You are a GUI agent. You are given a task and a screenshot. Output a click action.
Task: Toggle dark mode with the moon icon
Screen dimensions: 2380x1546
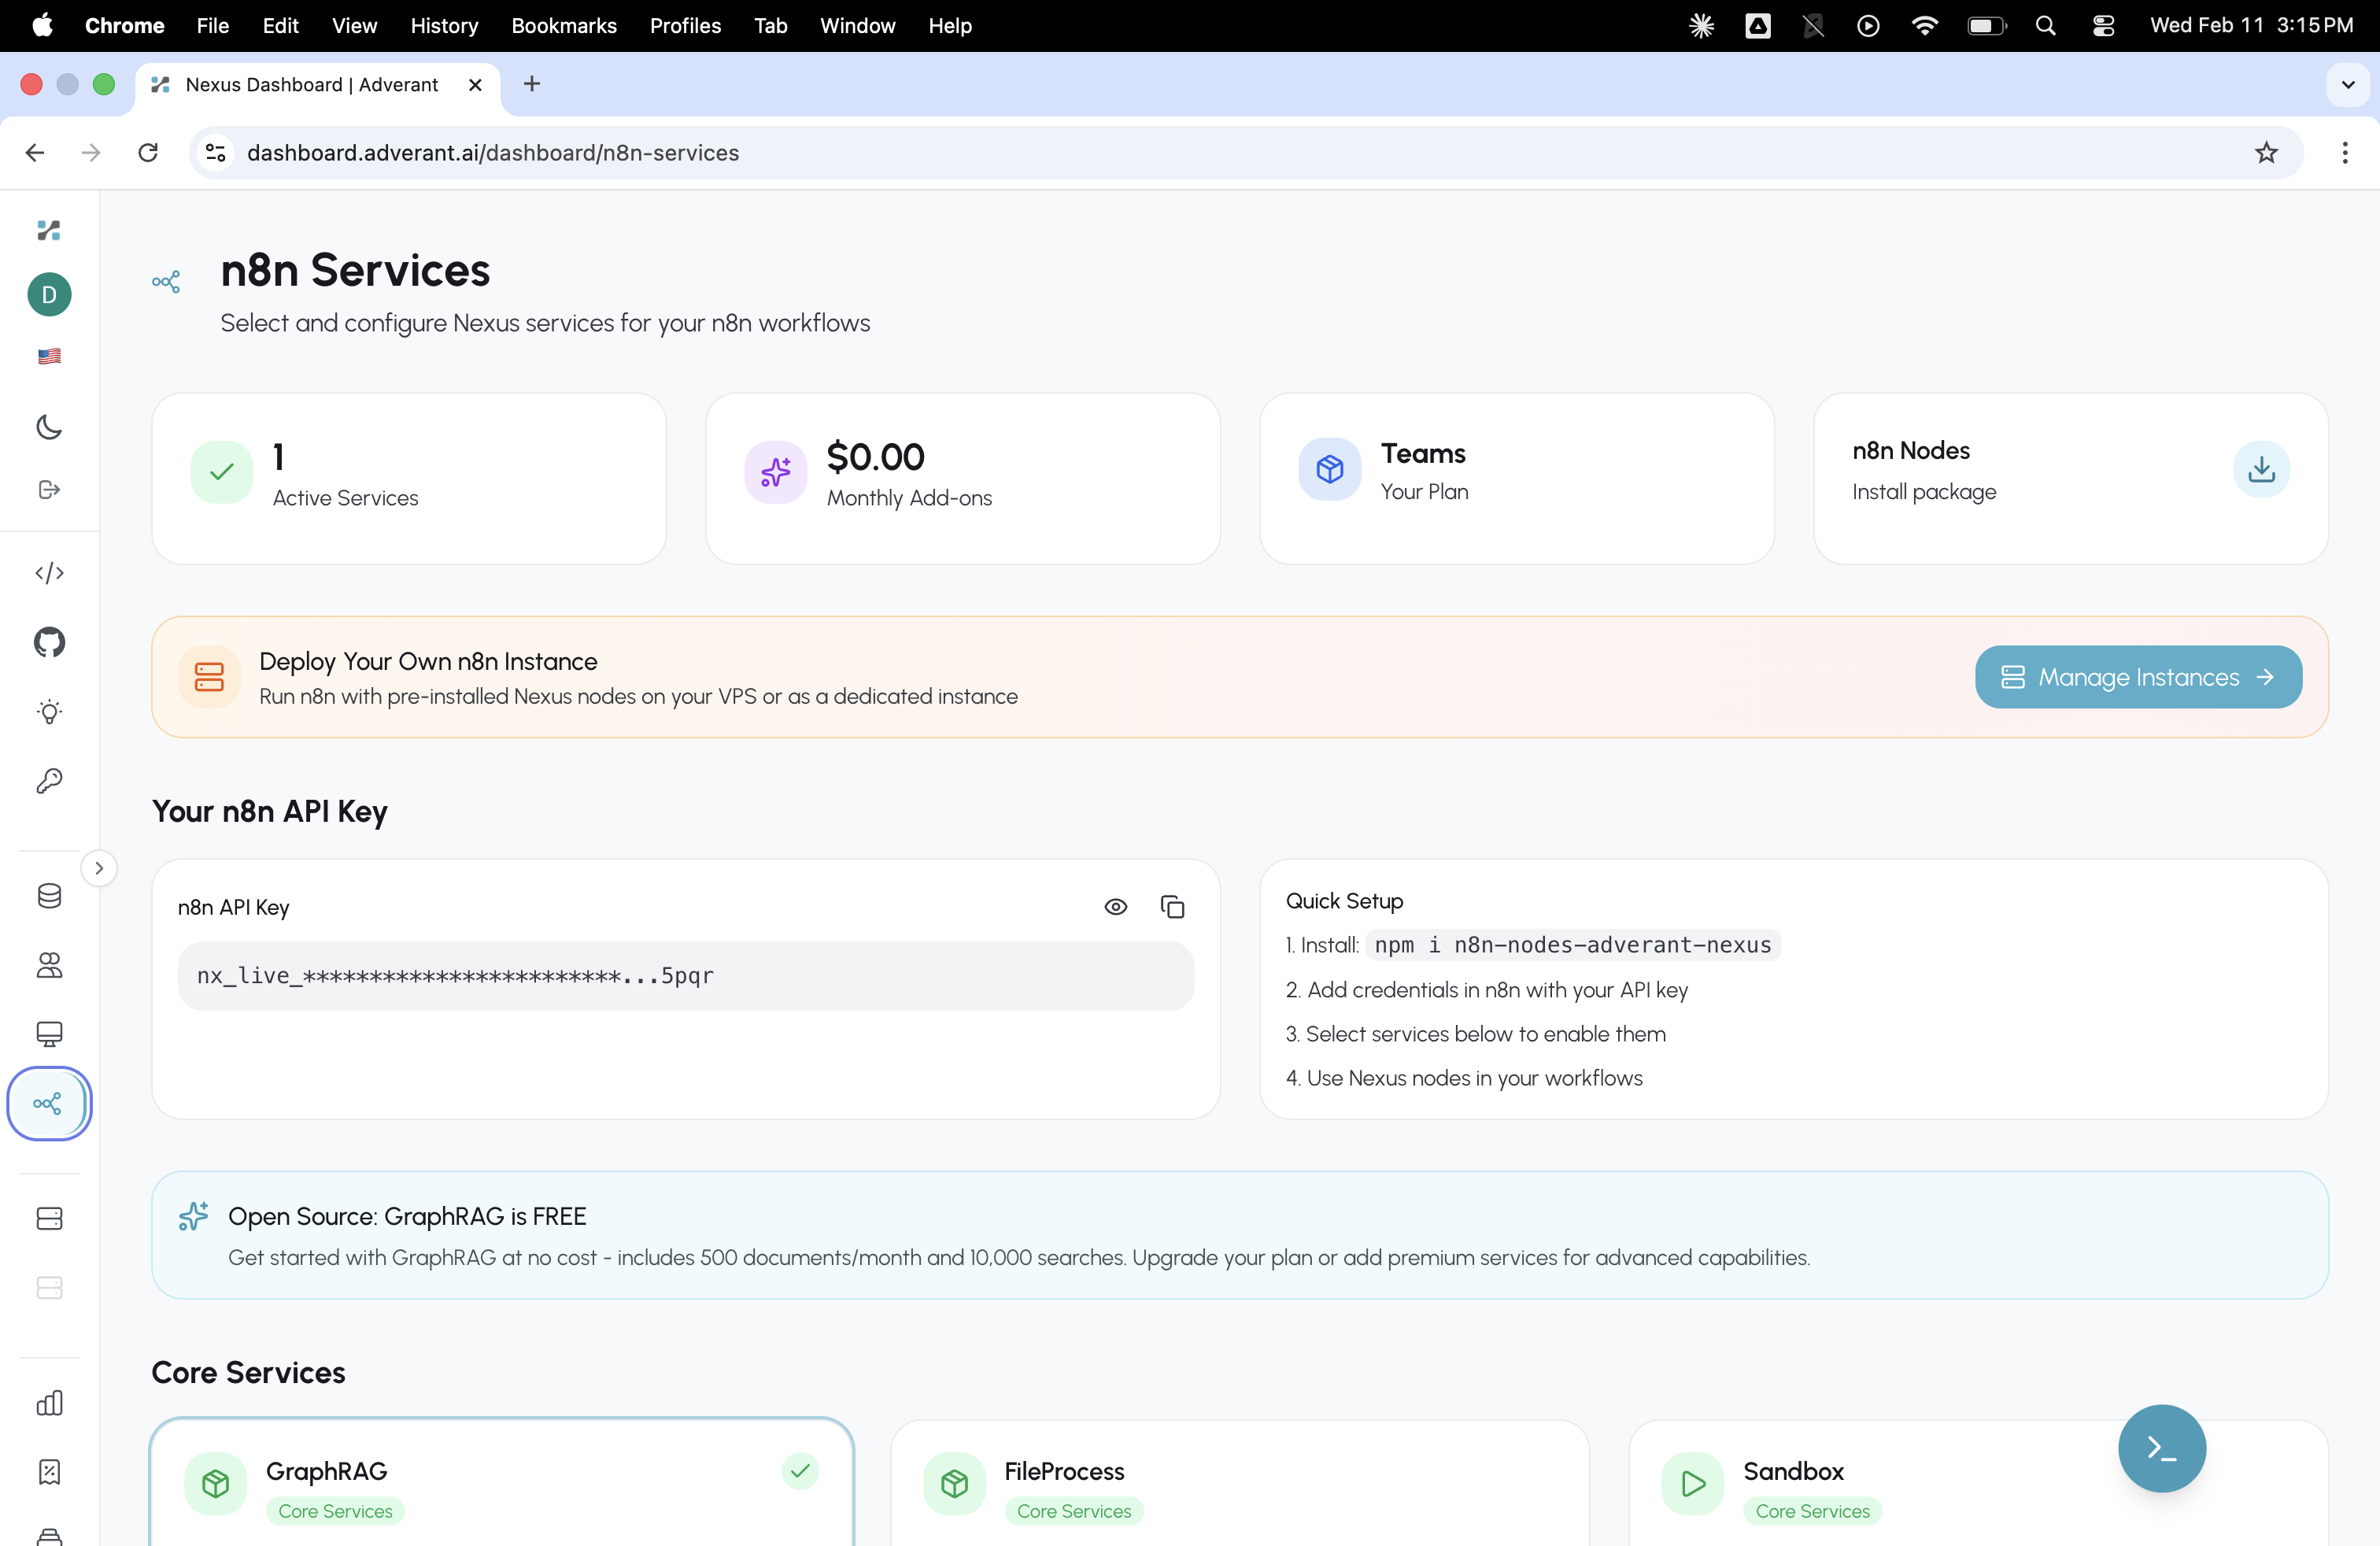[x=48, y=427]
